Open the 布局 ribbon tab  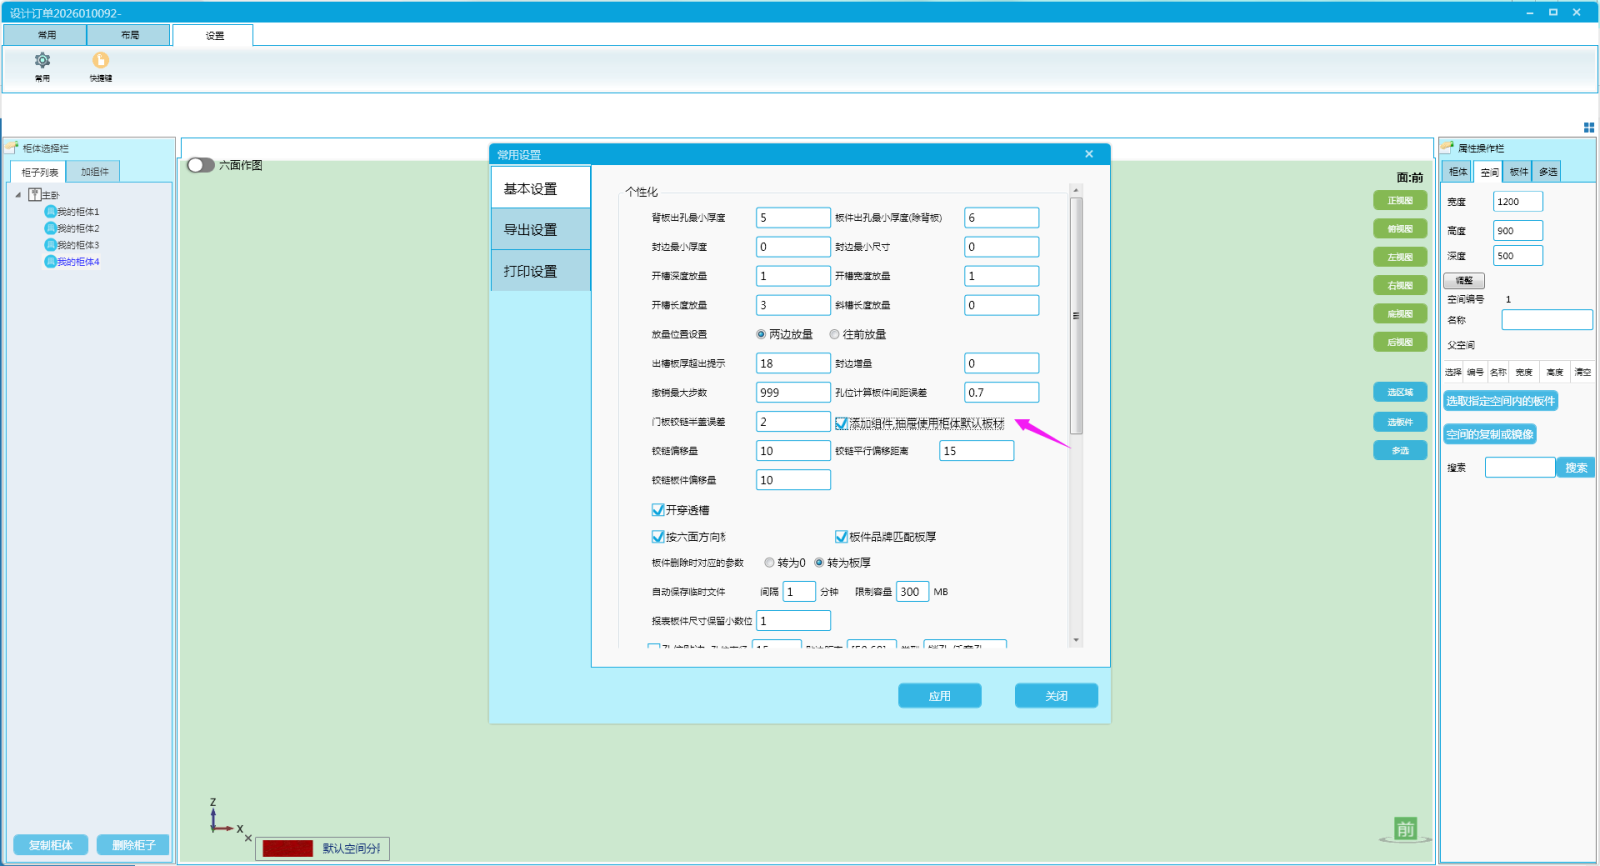pos(130,35)
